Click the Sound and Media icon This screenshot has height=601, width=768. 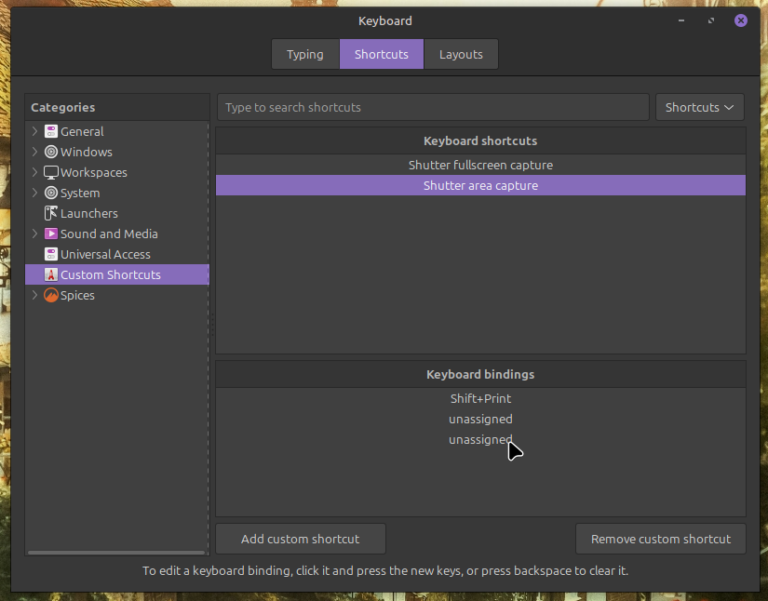[51, 234]
